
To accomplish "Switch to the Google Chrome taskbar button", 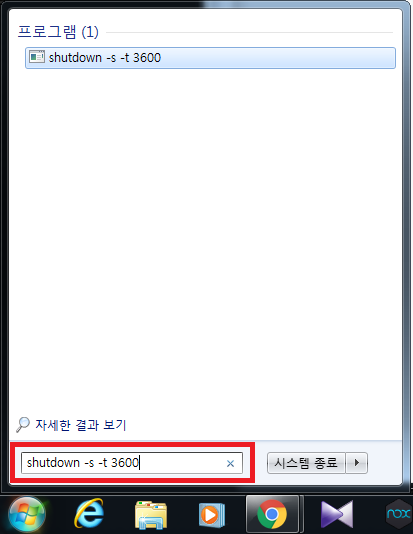I will [x=272, y=514].
